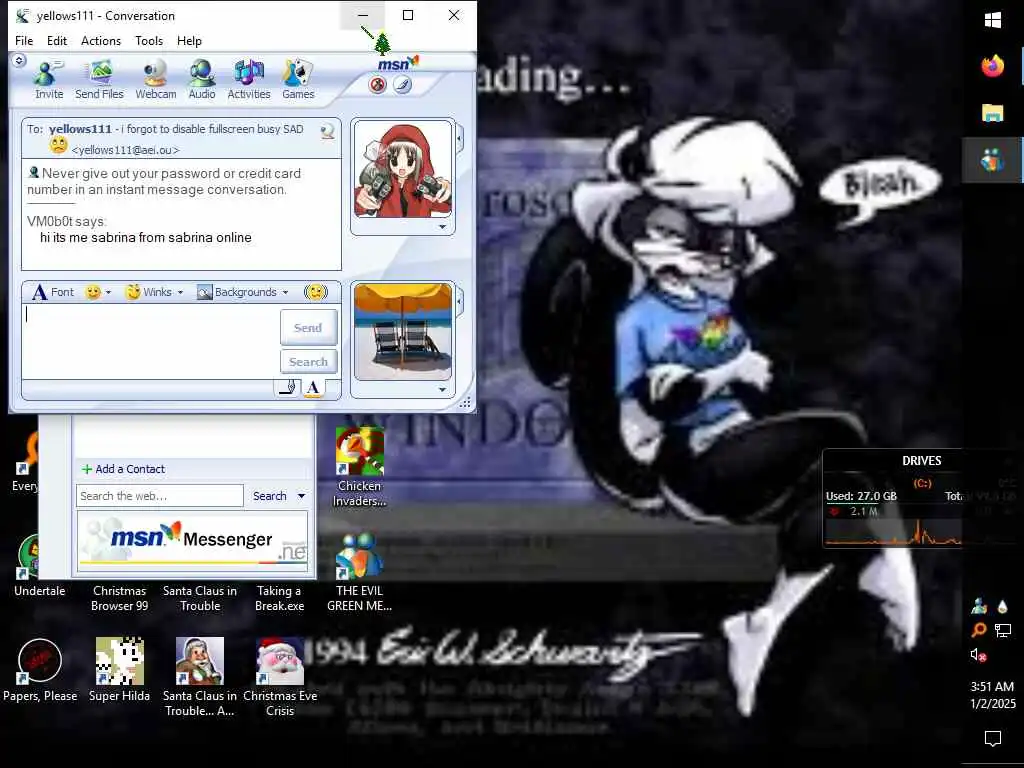
Task: Start a Webcam session
Action: (x=155, y=79)
